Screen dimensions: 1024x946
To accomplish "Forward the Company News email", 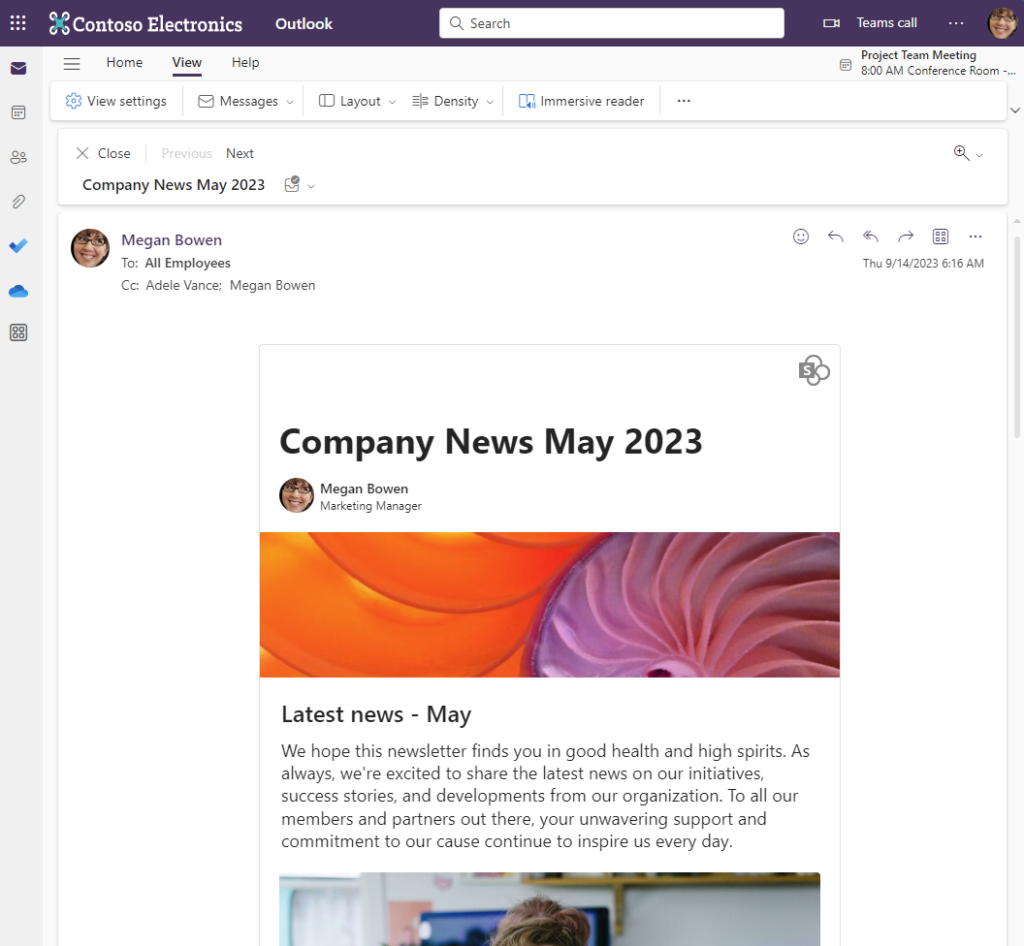I will point(905,236).
